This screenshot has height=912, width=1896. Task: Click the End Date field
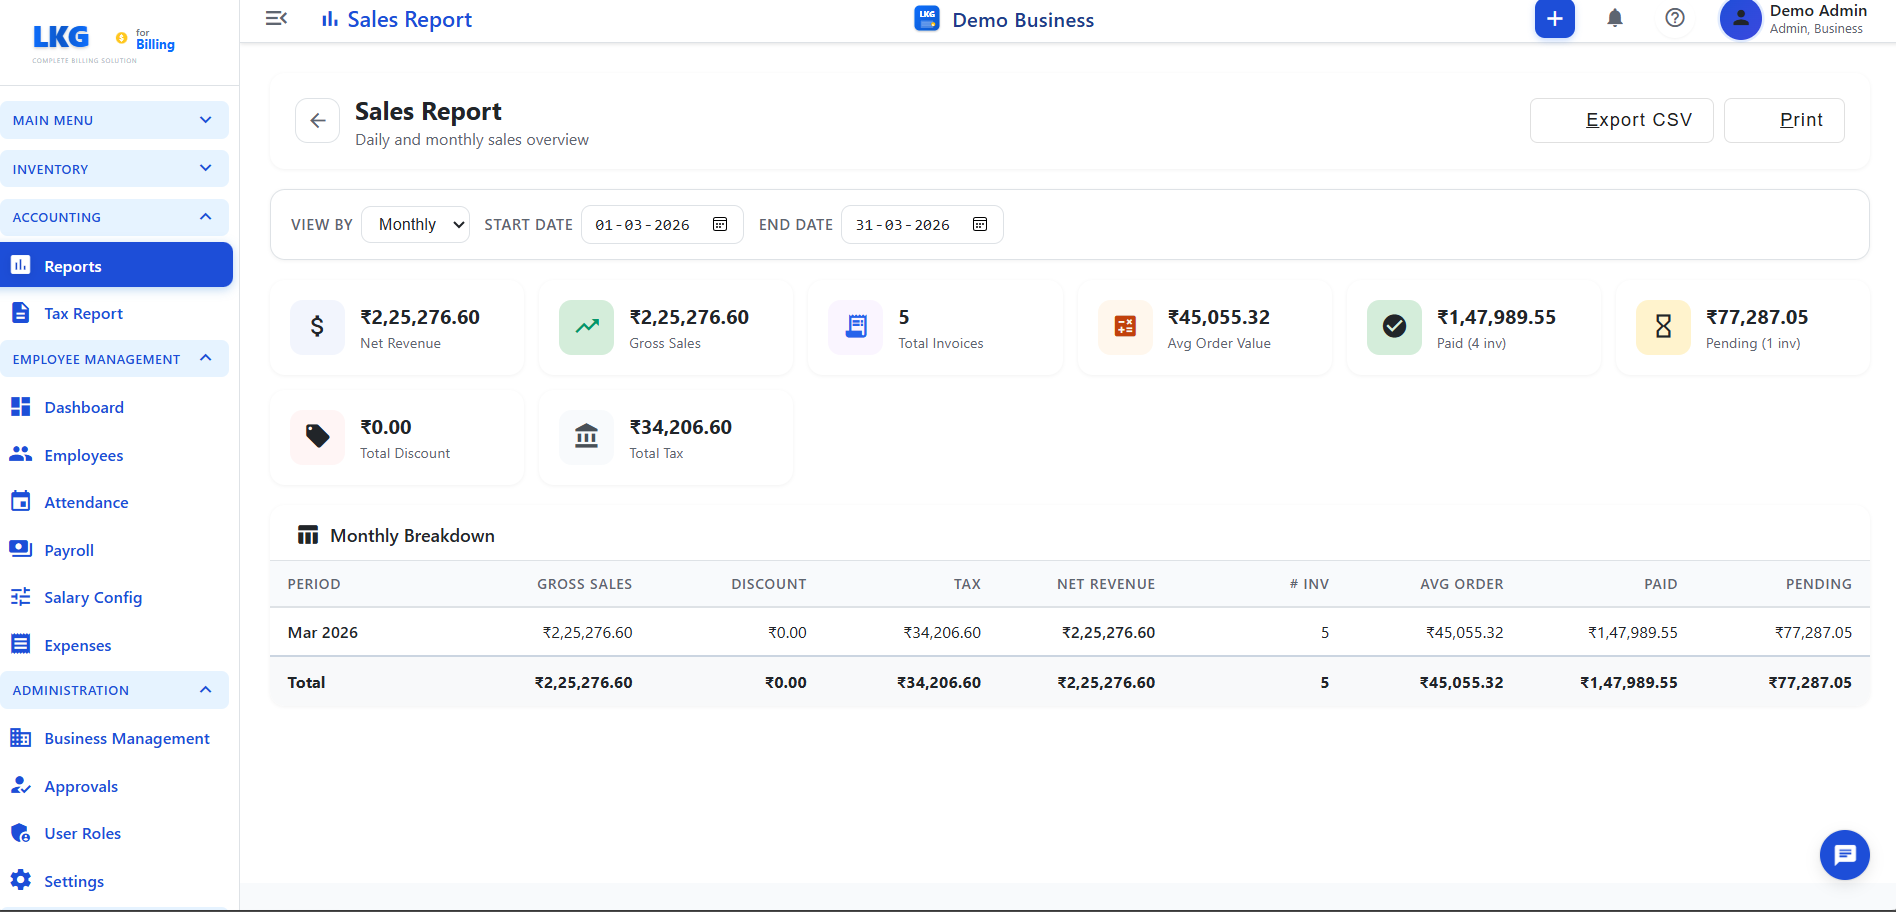[x=922, y=225]
